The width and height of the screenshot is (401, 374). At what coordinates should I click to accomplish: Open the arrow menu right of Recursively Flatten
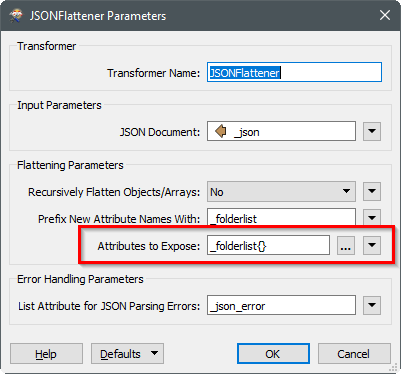point(372,191)
